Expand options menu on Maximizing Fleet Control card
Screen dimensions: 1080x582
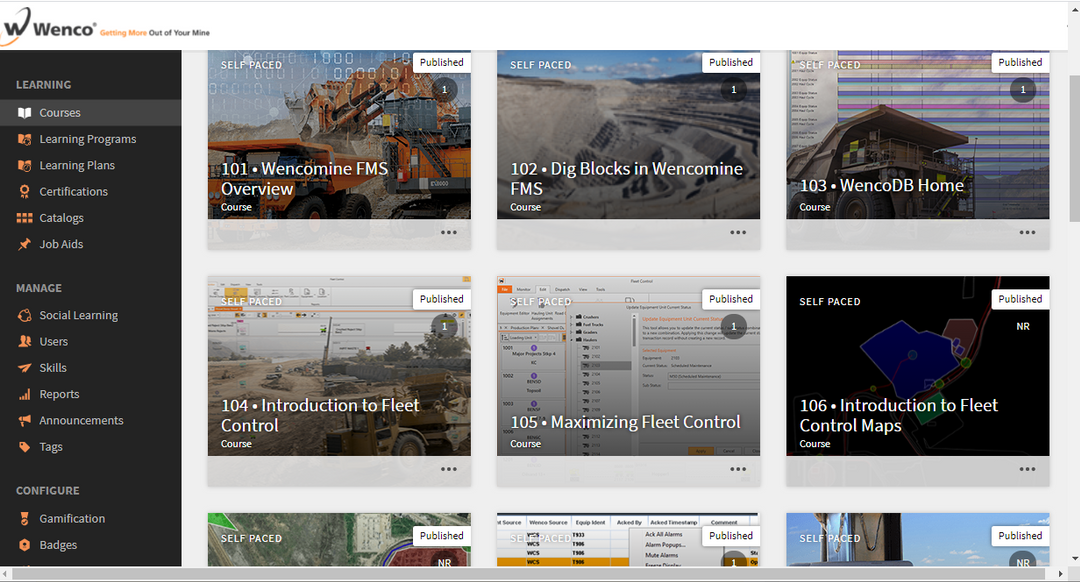[x=737, y=468]
